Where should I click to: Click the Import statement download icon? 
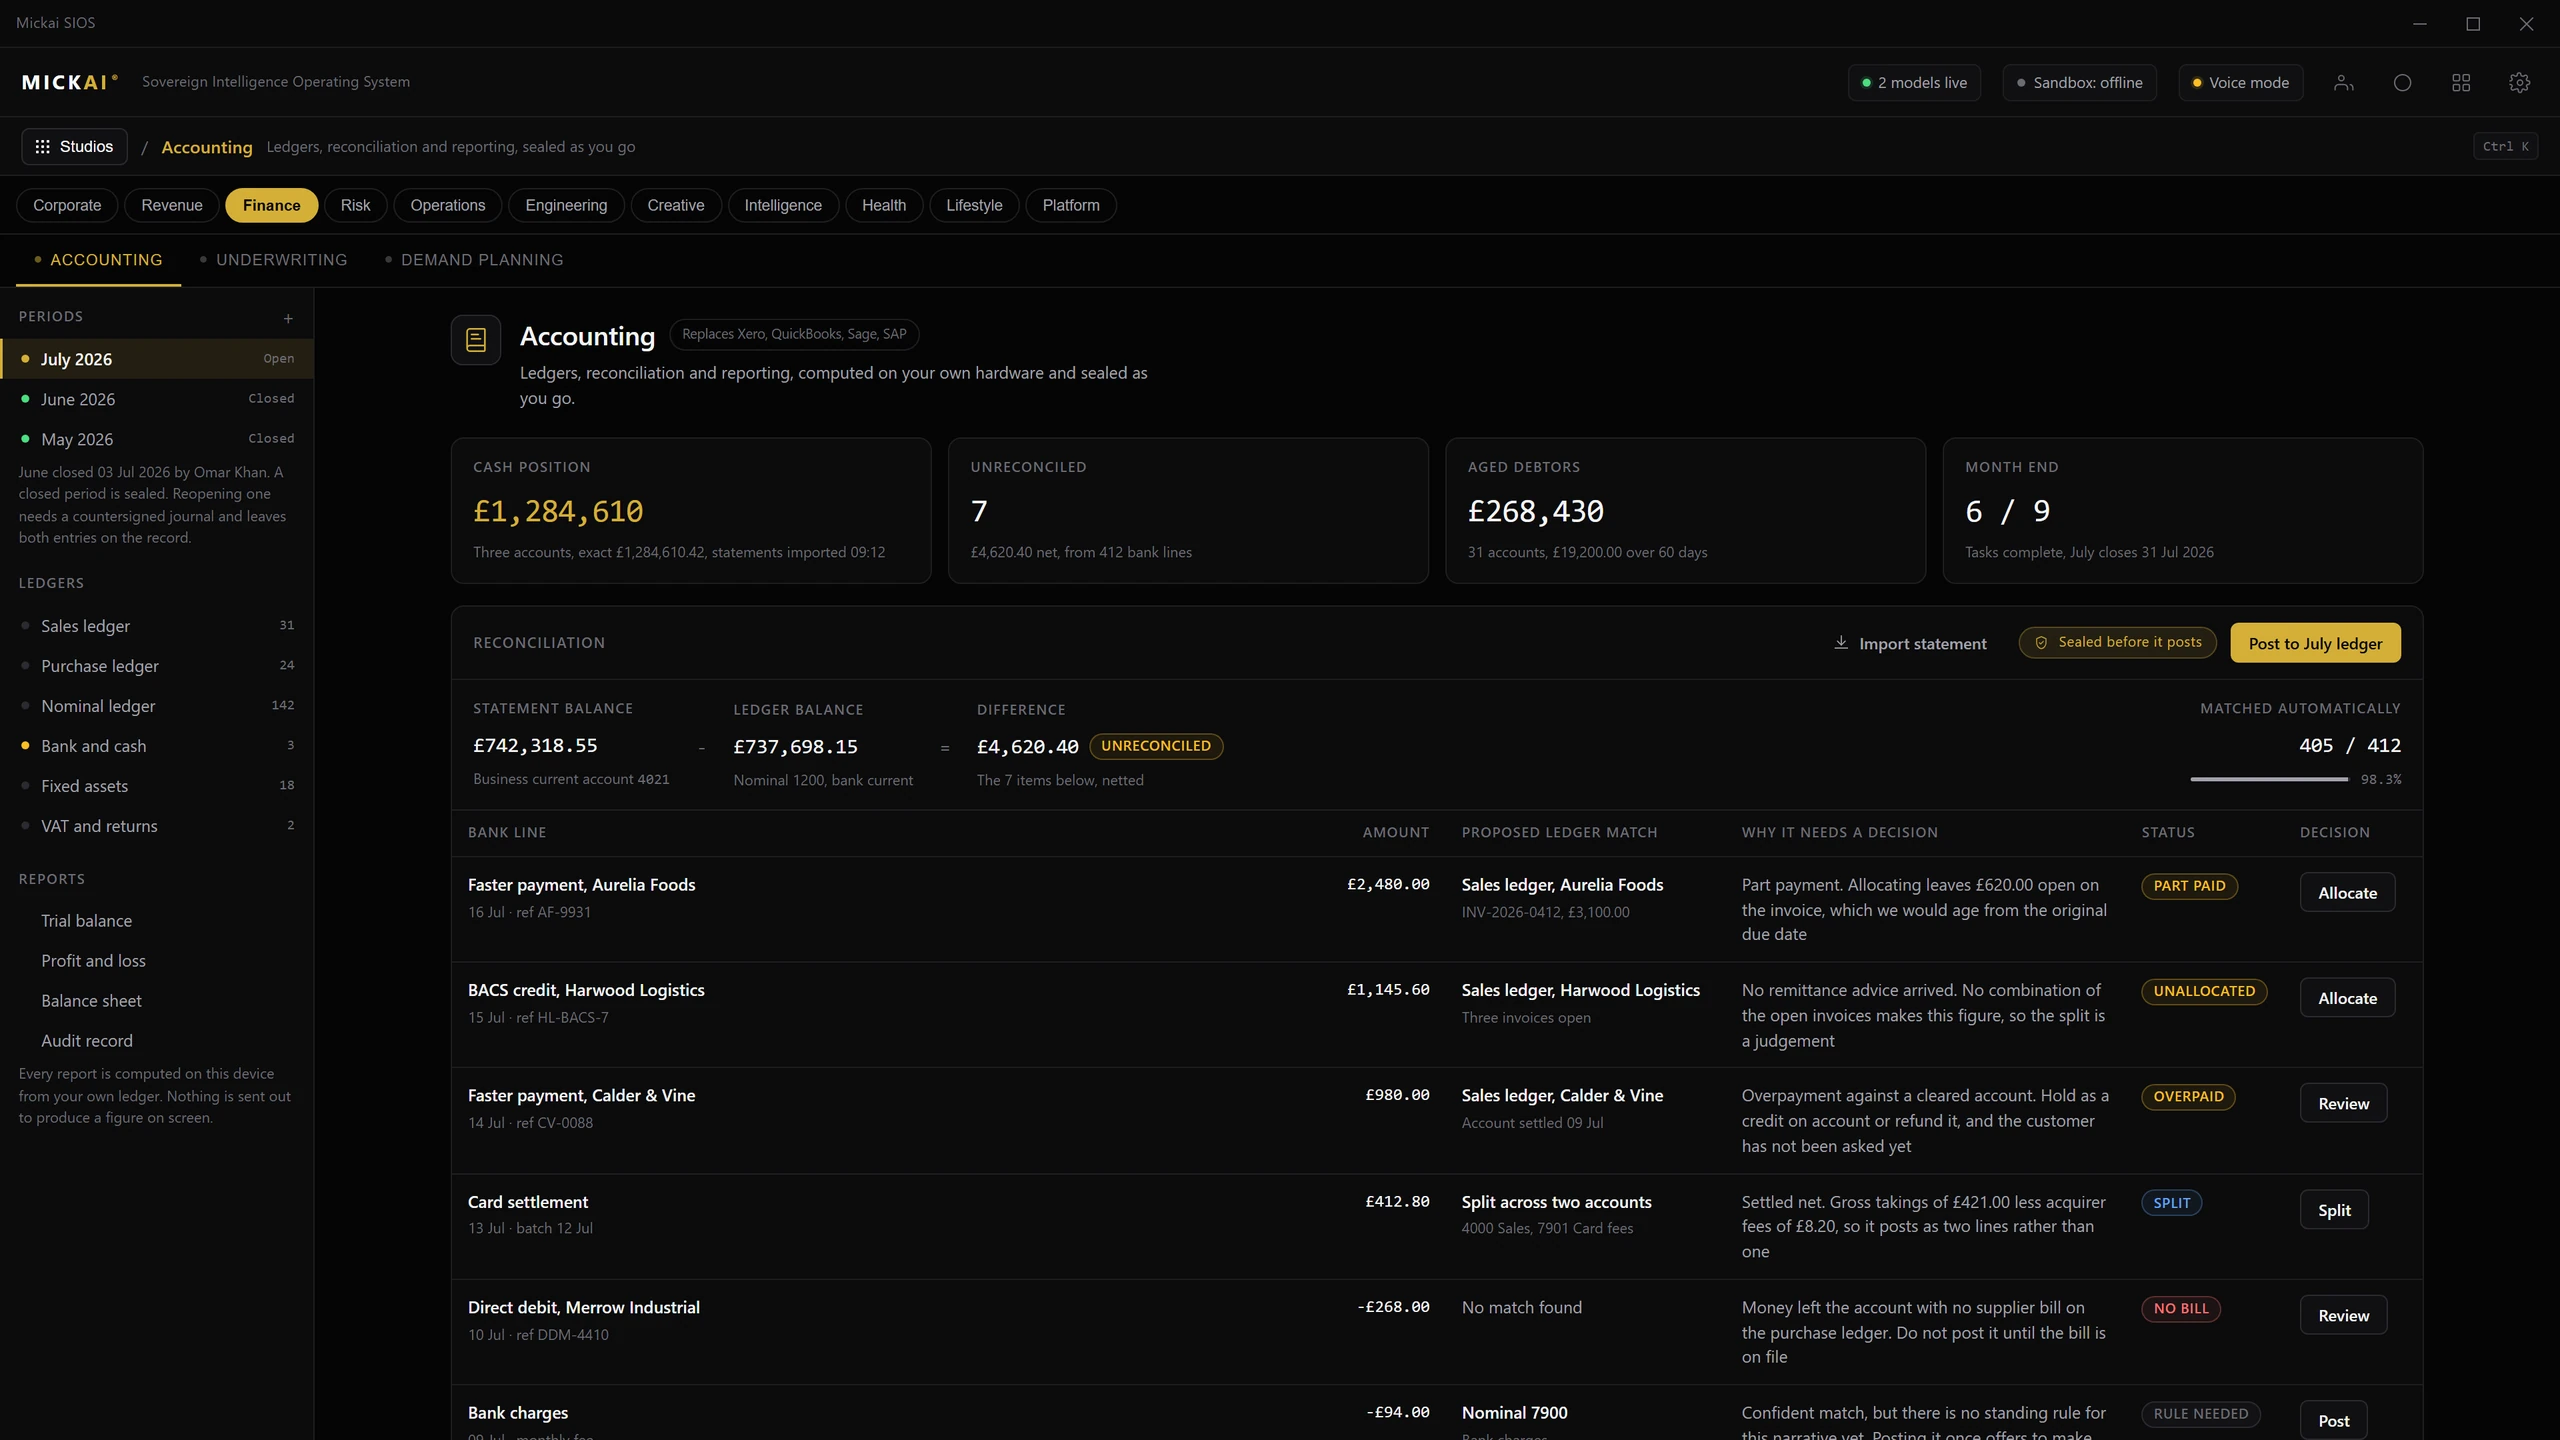tap(1840, 643)
